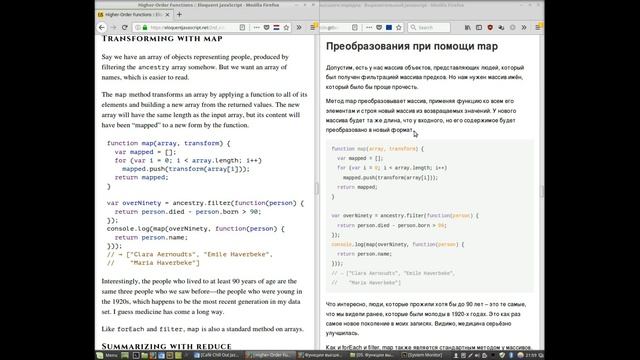Click the eloquentjavascript.net address bar
This screenshot has width=640, height=360.
pyautogui.click(x=192, y=27)
